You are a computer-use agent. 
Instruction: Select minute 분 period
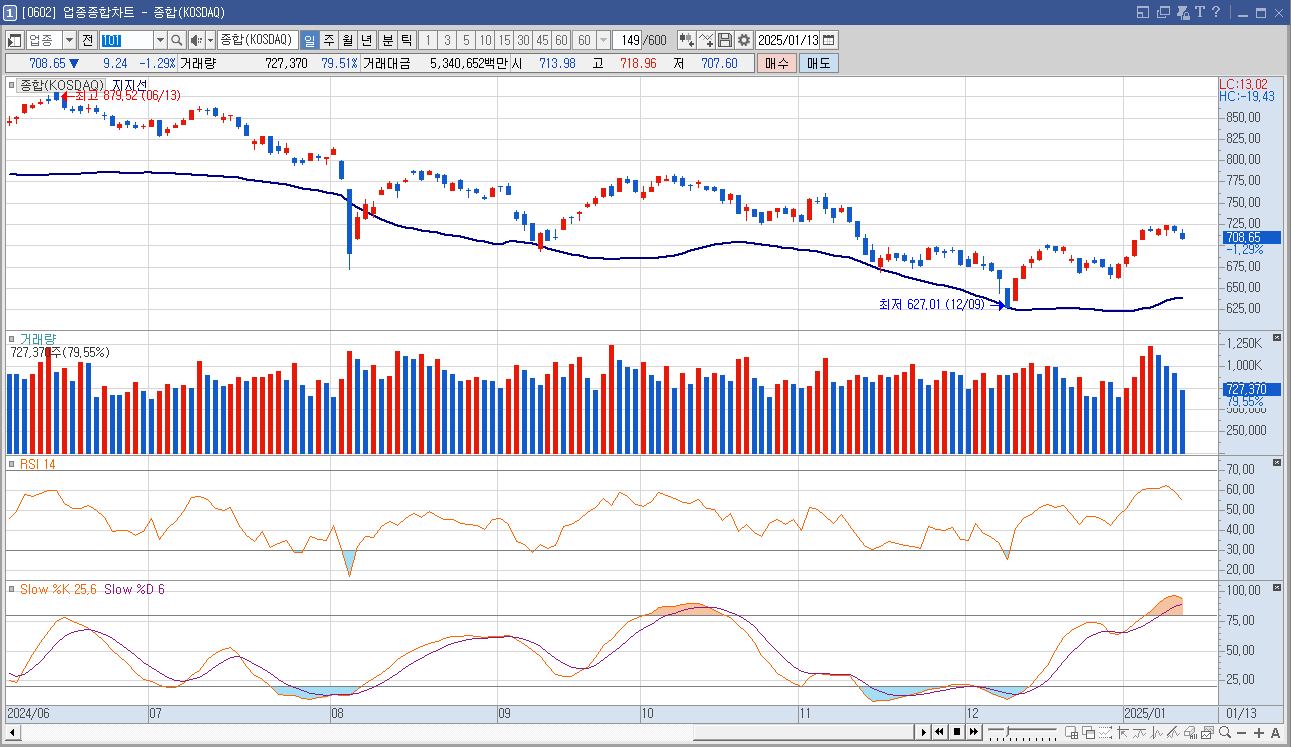pyautogui.click(x=387, y=40)
